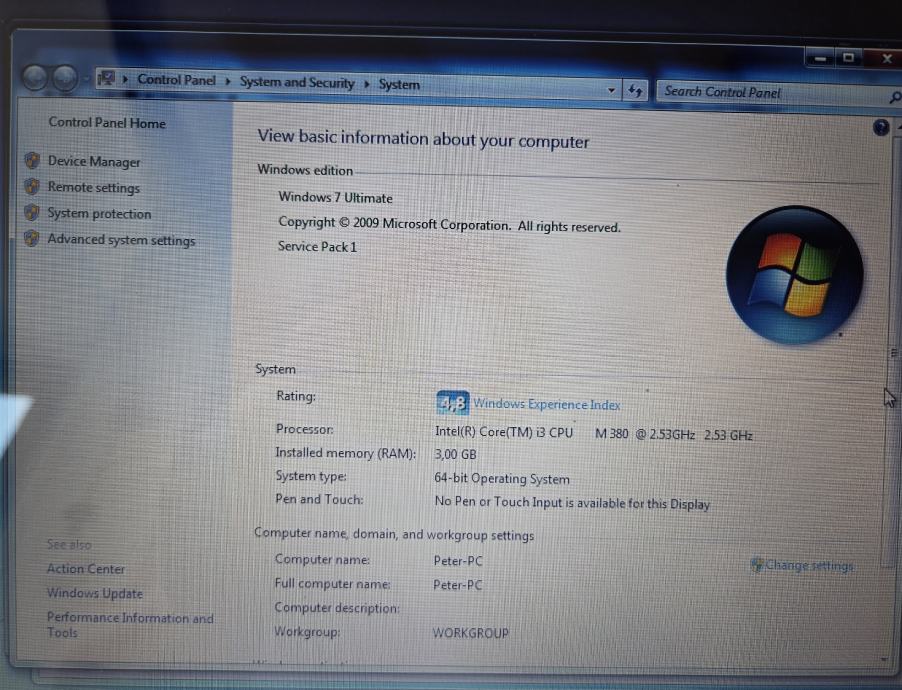Open the blue Help question mark icon
Image resolution: width=902 pixels, height=690 pixels.
pos(880,127)
